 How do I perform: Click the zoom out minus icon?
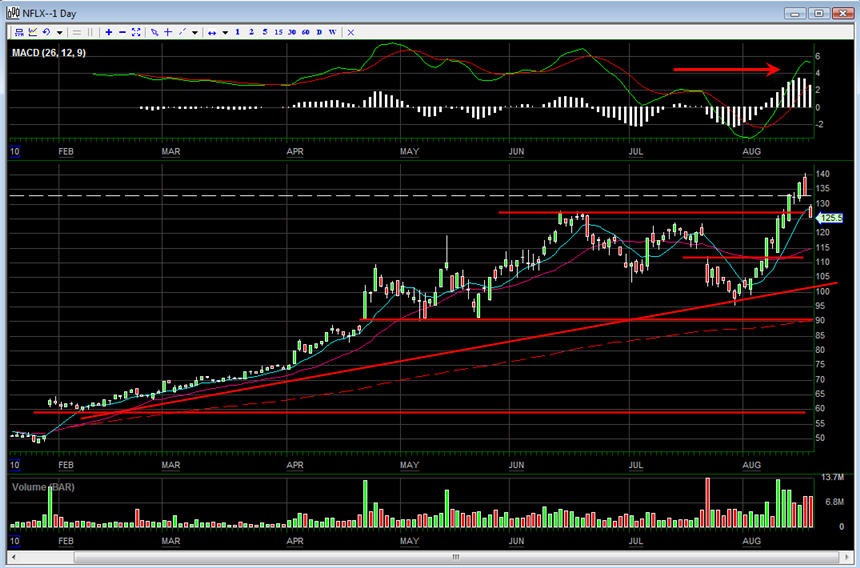122,32
